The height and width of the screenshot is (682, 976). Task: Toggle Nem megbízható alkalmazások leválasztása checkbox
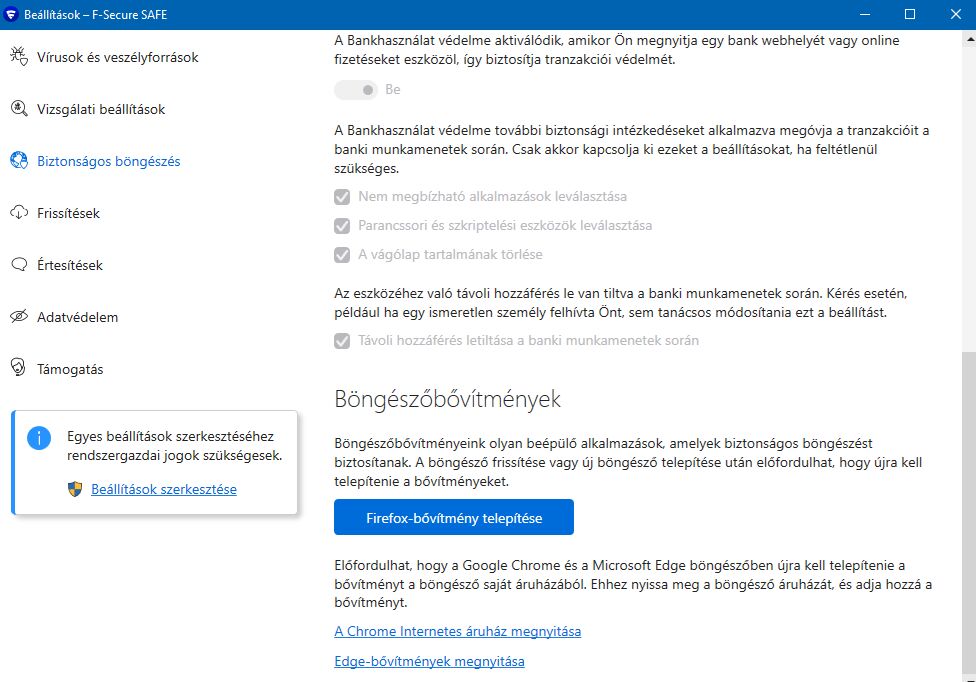click(x=342, y=197)
